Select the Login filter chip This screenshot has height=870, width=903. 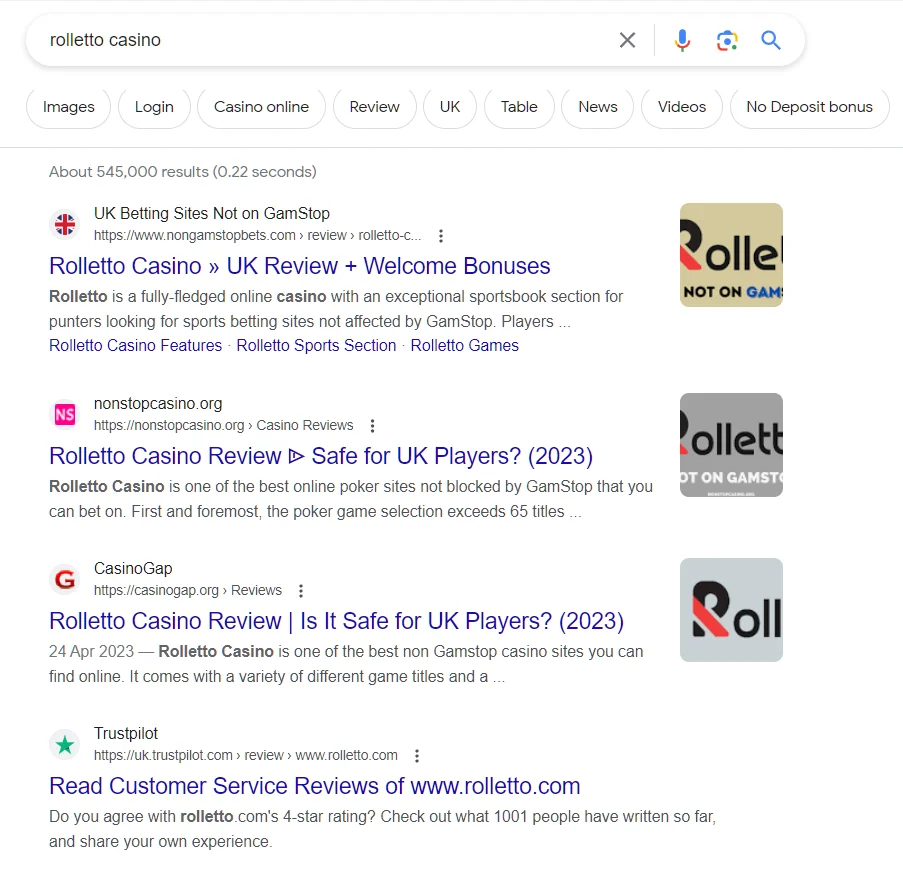tap(154, 107)
